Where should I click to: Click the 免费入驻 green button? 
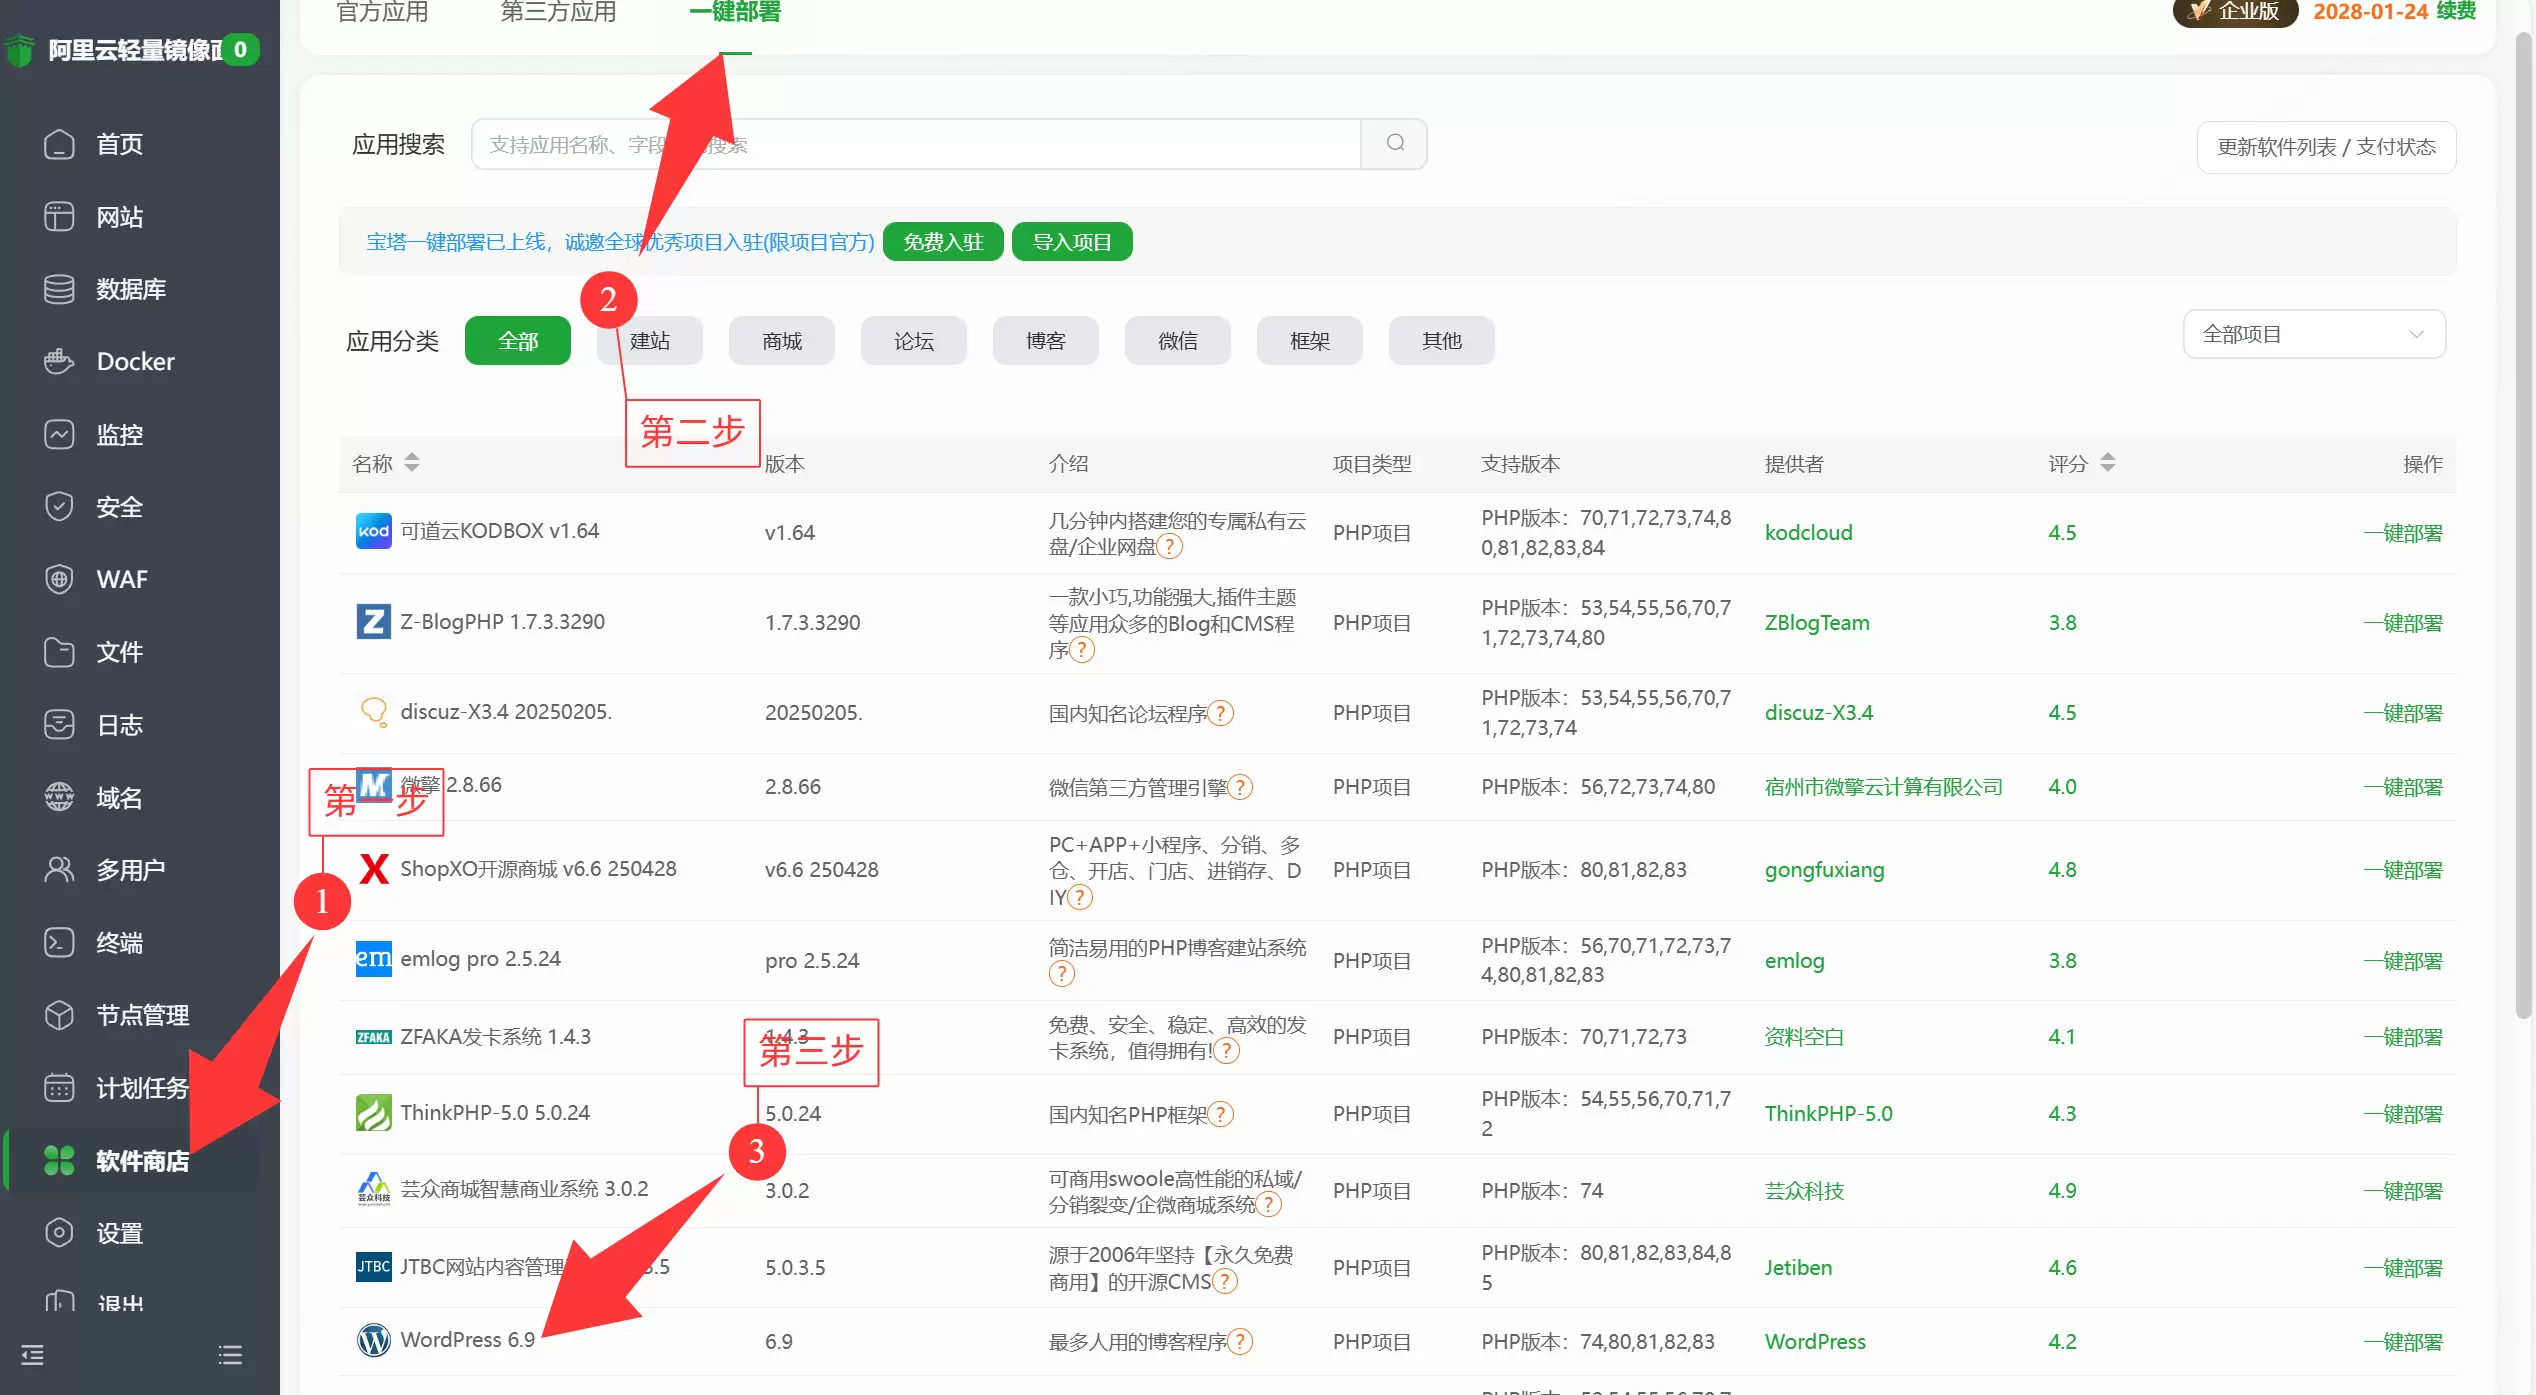click(942, 242)
